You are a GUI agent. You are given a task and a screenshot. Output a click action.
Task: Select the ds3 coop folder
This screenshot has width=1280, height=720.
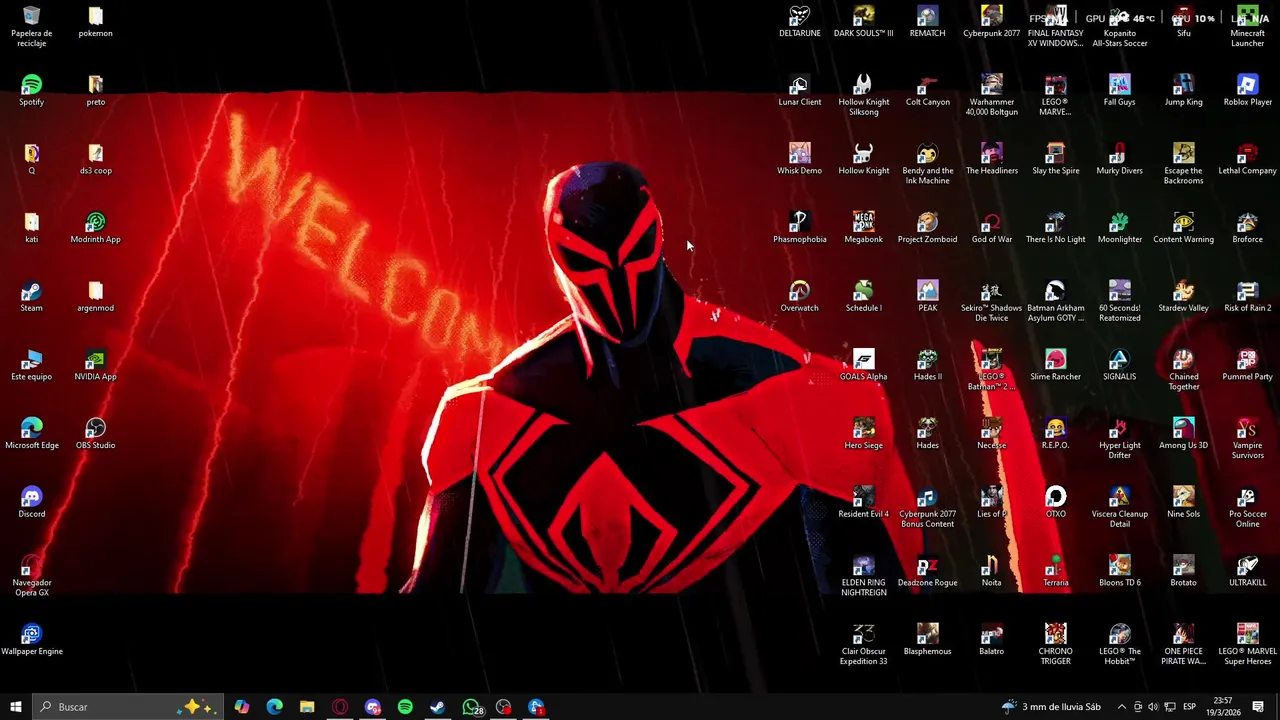pyautogui.click(x=95, y=159)
